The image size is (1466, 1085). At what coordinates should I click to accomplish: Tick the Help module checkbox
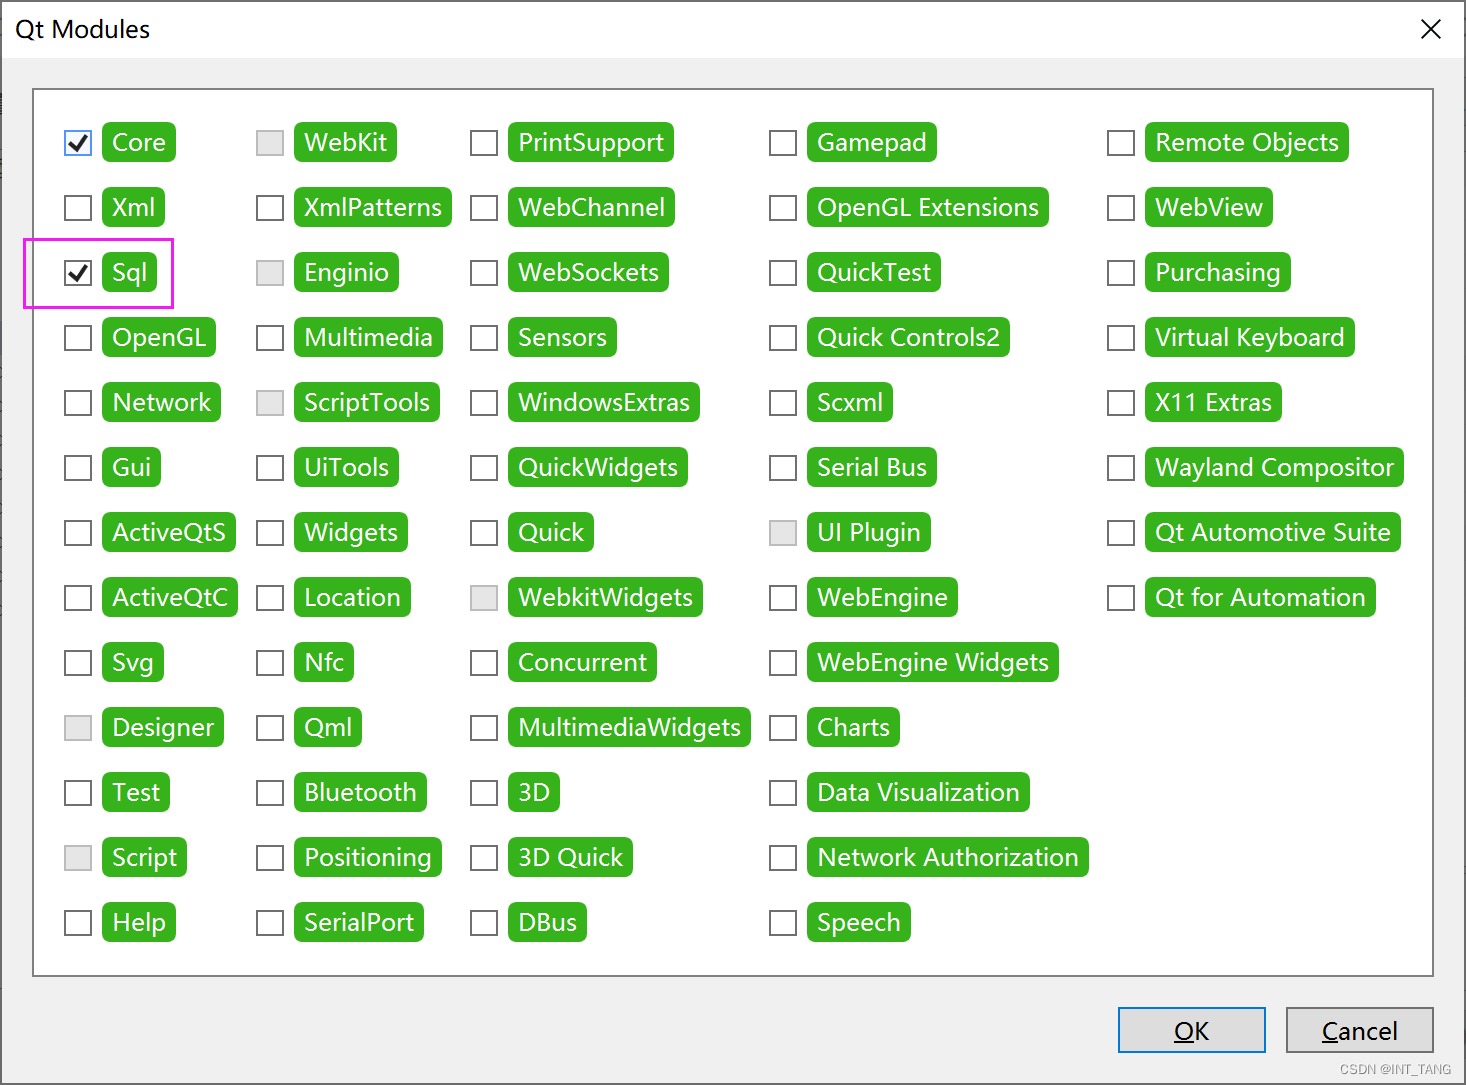[78, 923]
